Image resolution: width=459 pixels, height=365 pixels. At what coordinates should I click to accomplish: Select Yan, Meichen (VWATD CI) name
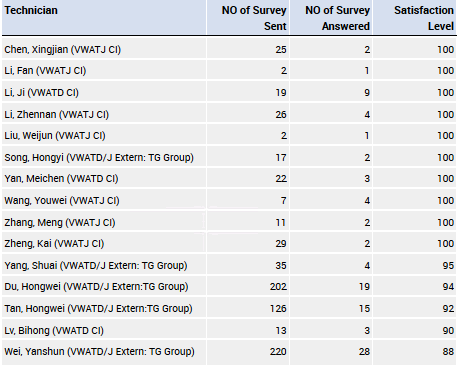(61, 179)
